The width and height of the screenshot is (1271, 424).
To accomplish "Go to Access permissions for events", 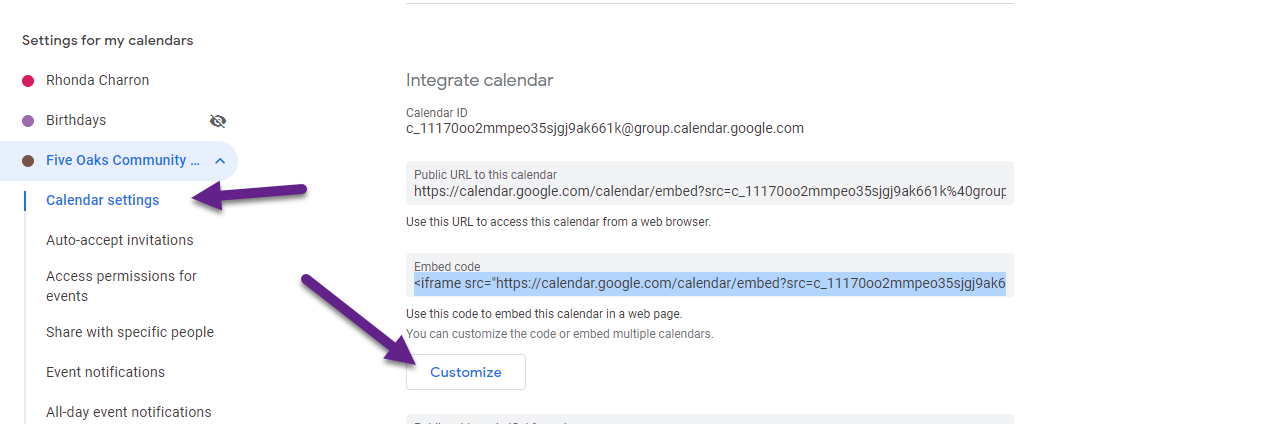I will [121, 286].
